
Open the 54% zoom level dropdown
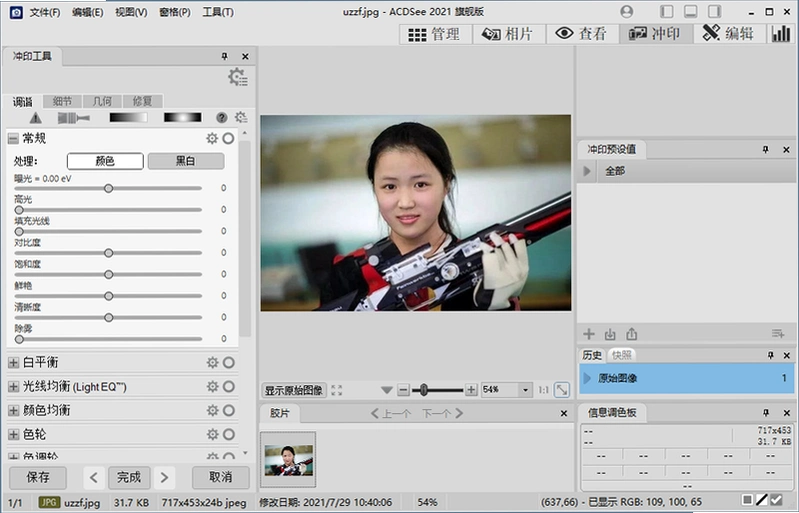(x=525, y=390)
